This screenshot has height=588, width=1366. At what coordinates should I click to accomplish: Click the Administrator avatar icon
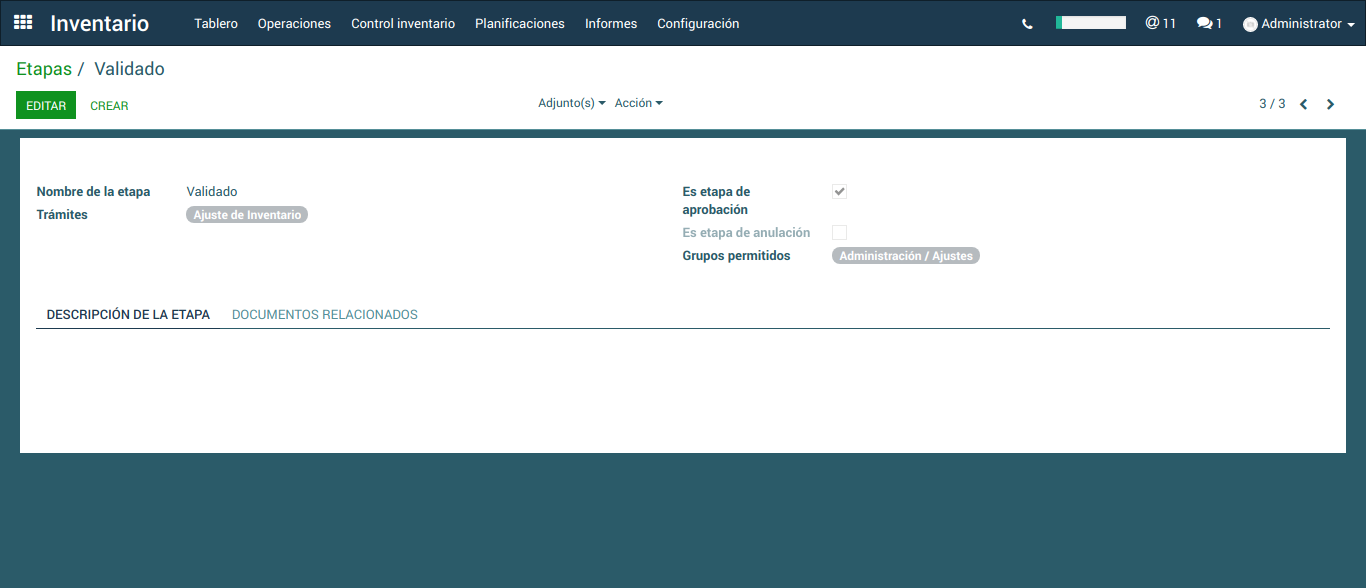point(1250,24)
